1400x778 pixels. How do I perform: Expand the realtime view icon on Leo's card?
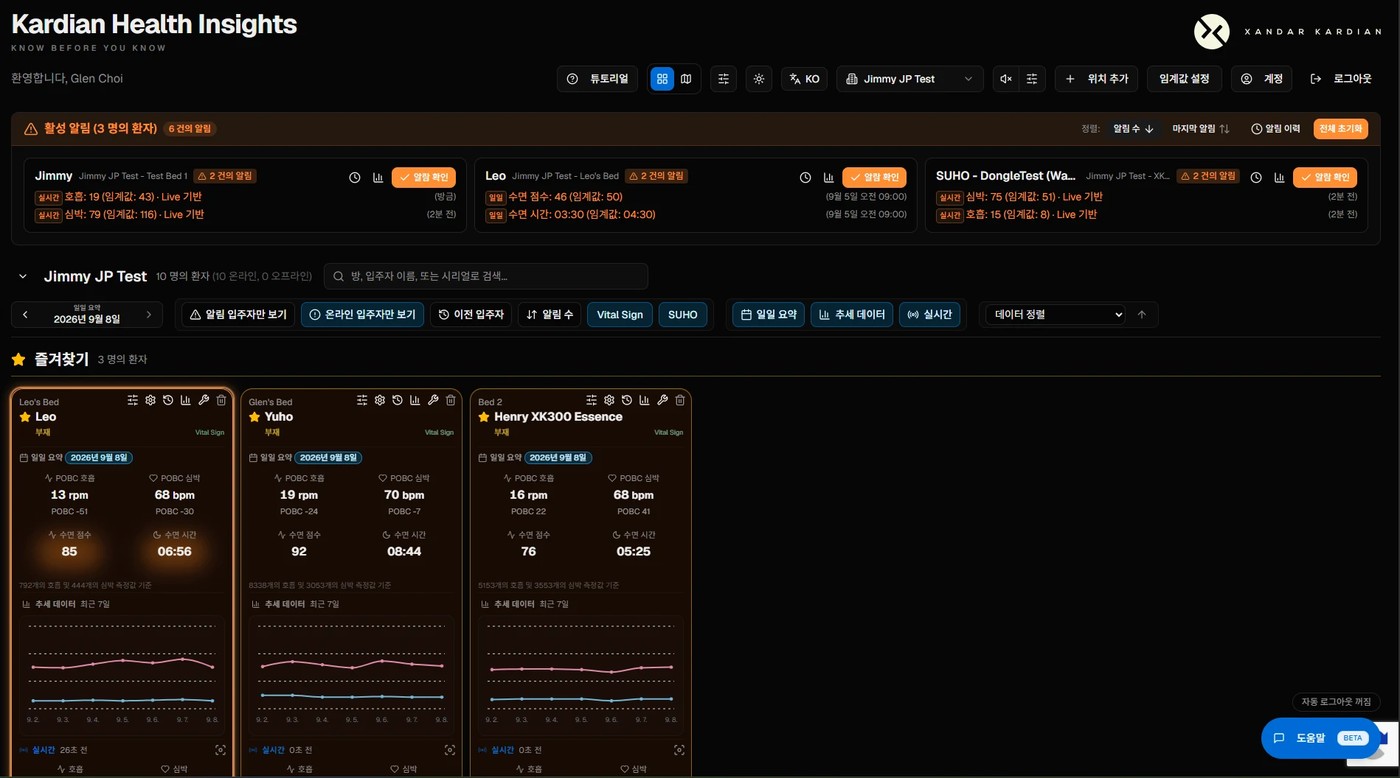[220, 750]
